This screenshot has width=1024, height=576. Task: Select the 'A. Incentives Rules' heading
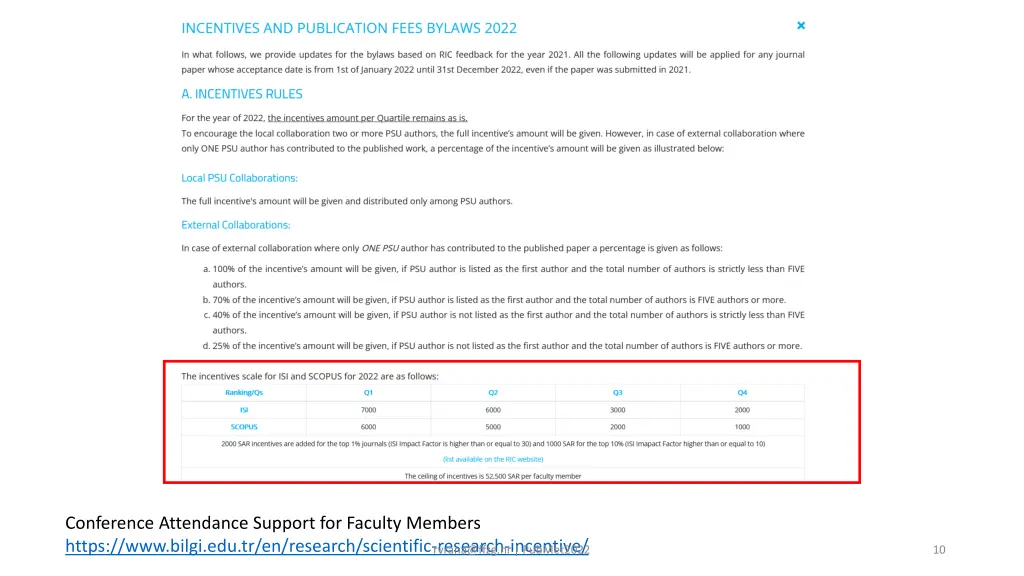click(x=241, y=94)
